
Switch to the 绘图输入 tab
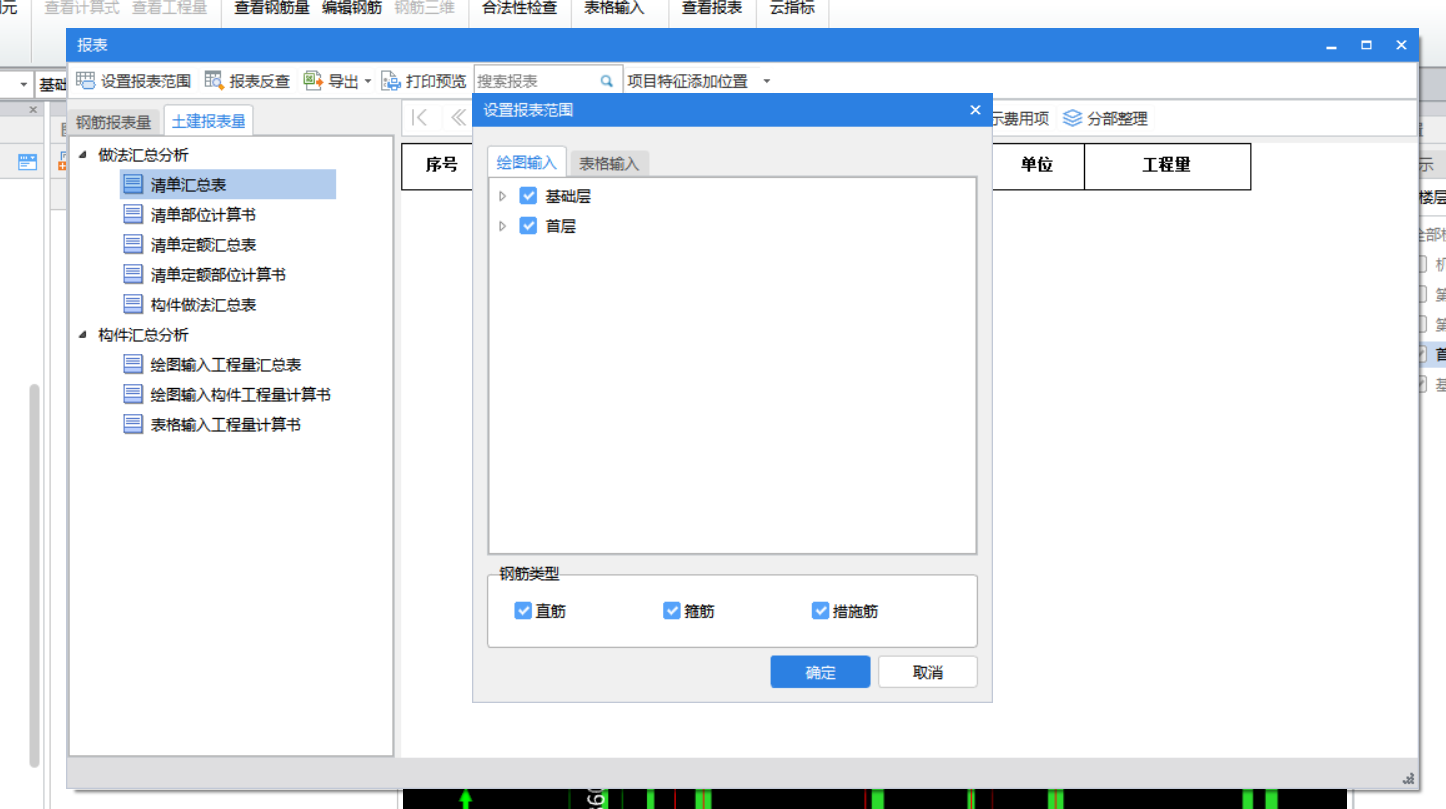[527, 162]
